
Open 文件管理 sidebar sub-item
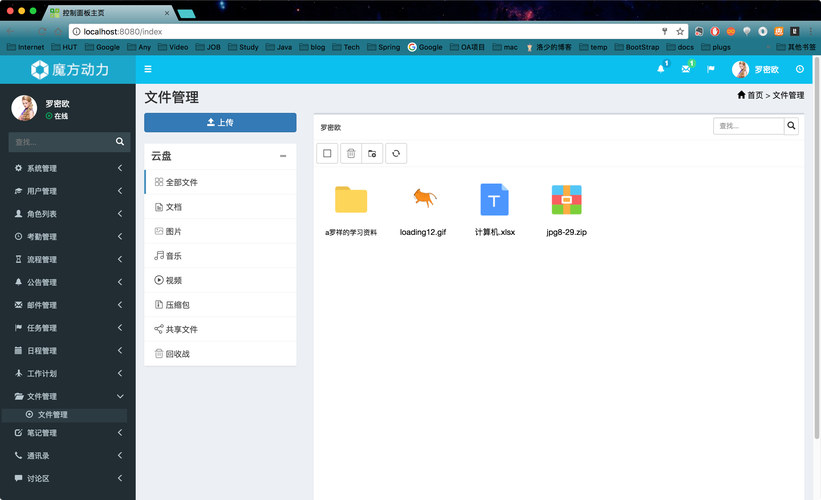pyautogui.click(x=65, y=415)
